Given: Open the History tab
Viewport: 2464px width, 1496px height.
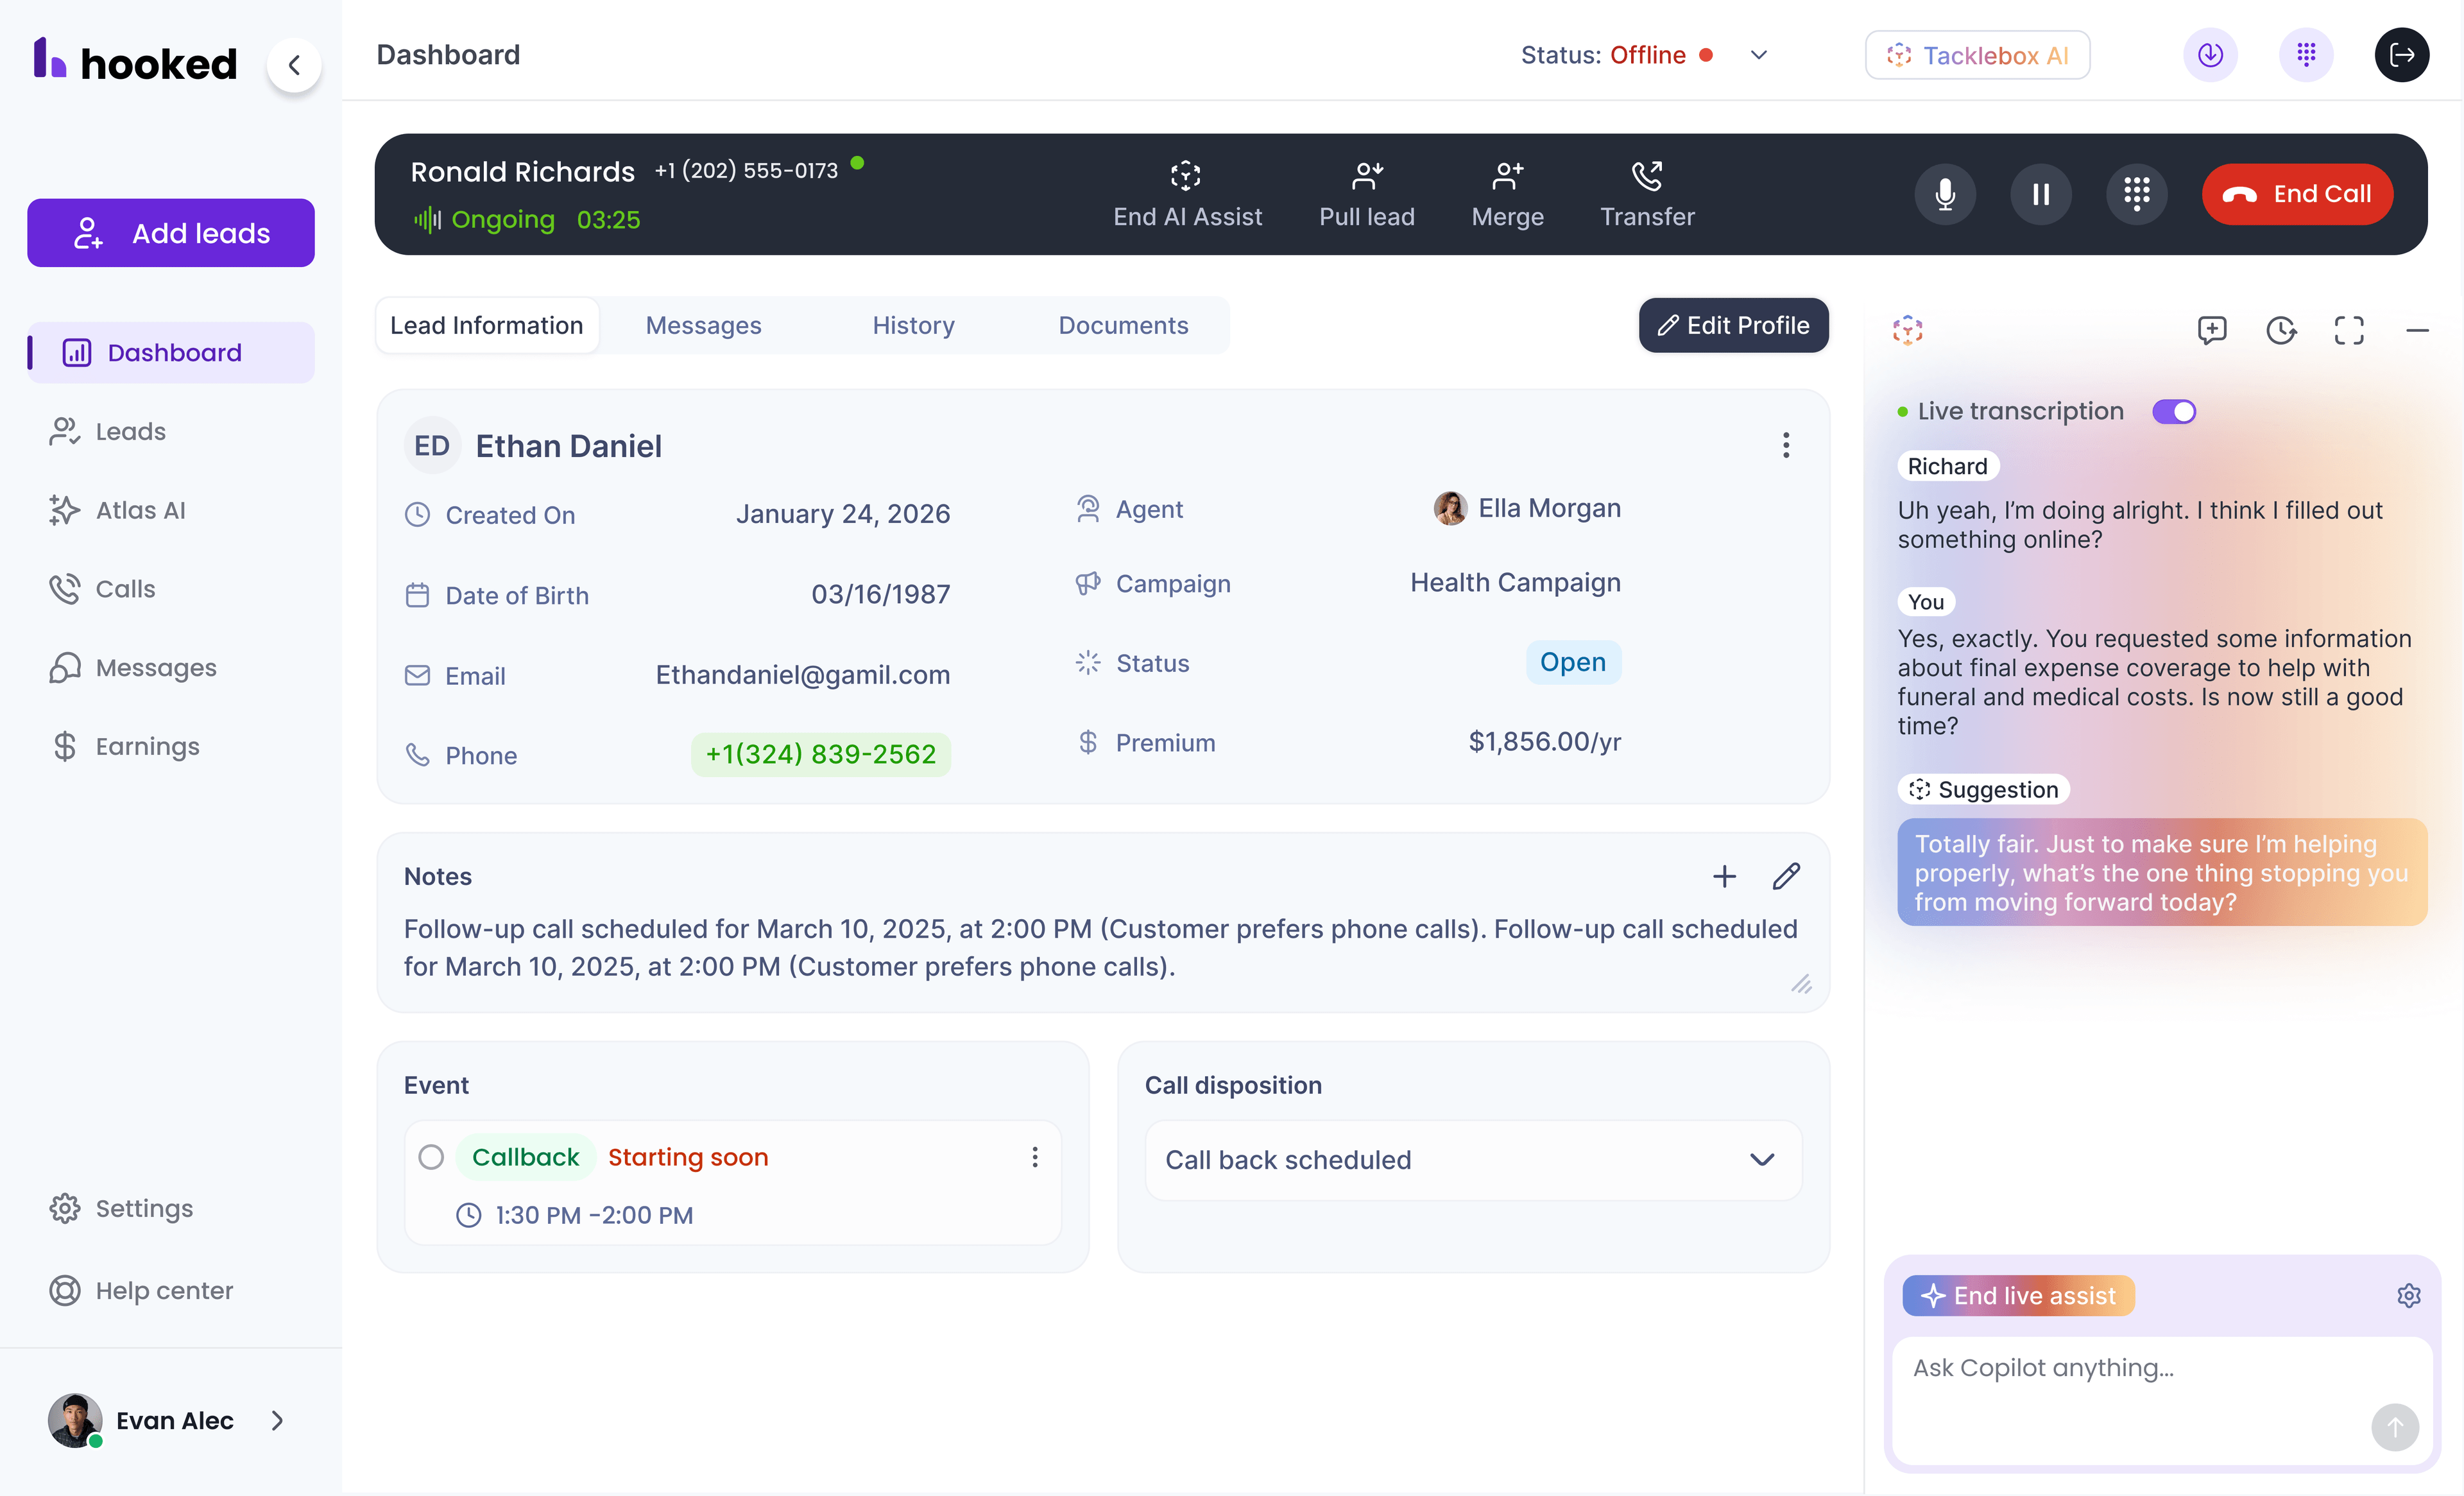Looking at the screenshot, I should tap(912, 325).
